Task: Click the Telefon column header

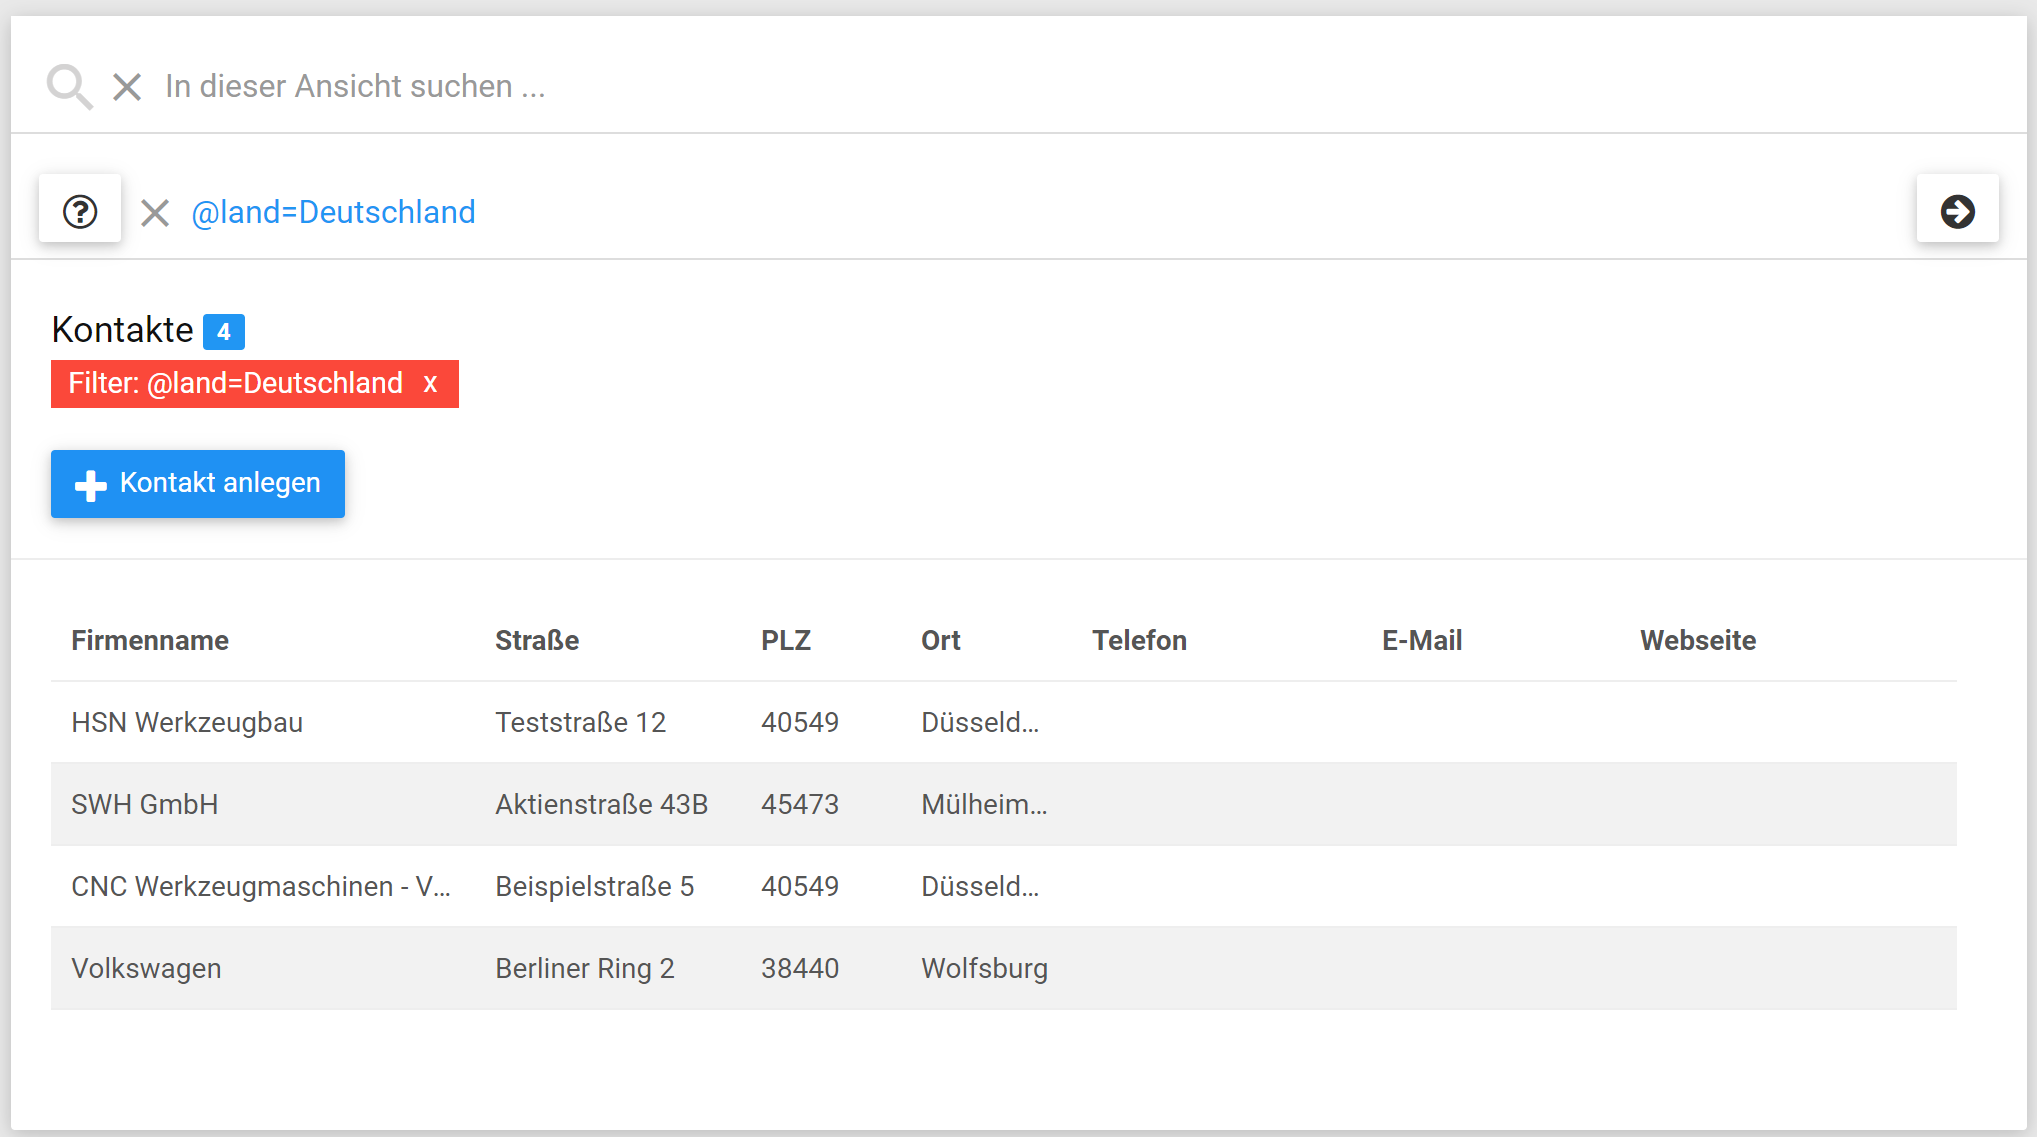Action: 1139,640
